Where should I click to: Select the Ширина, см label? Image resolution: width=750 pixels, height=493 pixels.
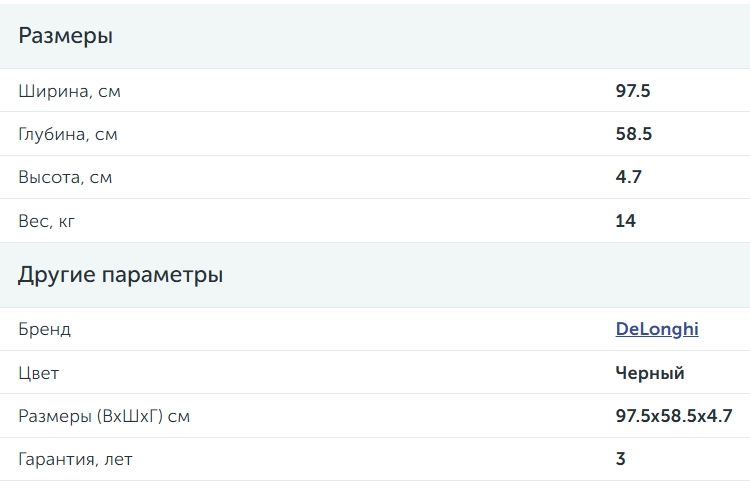(x=69, y=91)
